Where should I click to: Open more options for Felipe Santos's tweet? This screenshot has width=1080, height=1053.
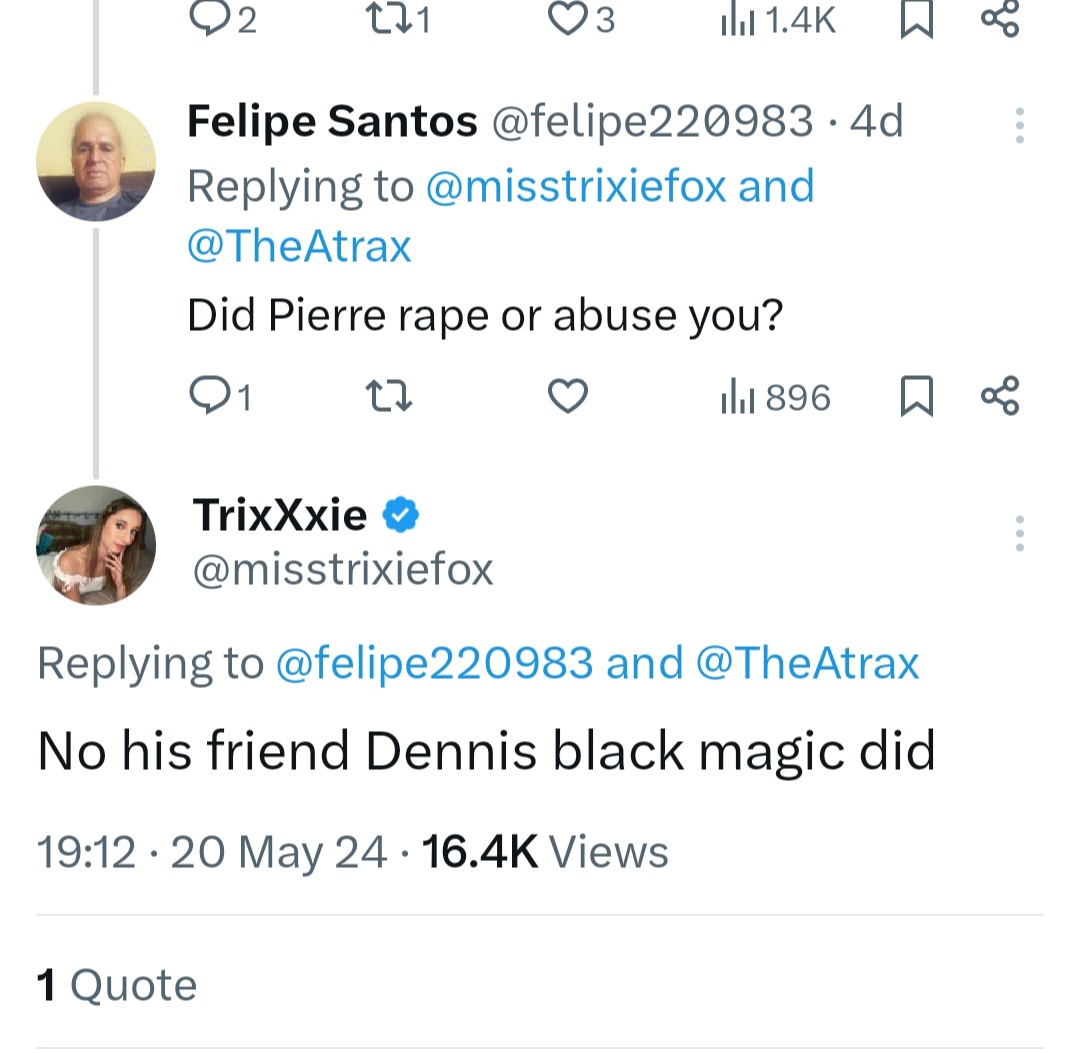coord(1019,125)
